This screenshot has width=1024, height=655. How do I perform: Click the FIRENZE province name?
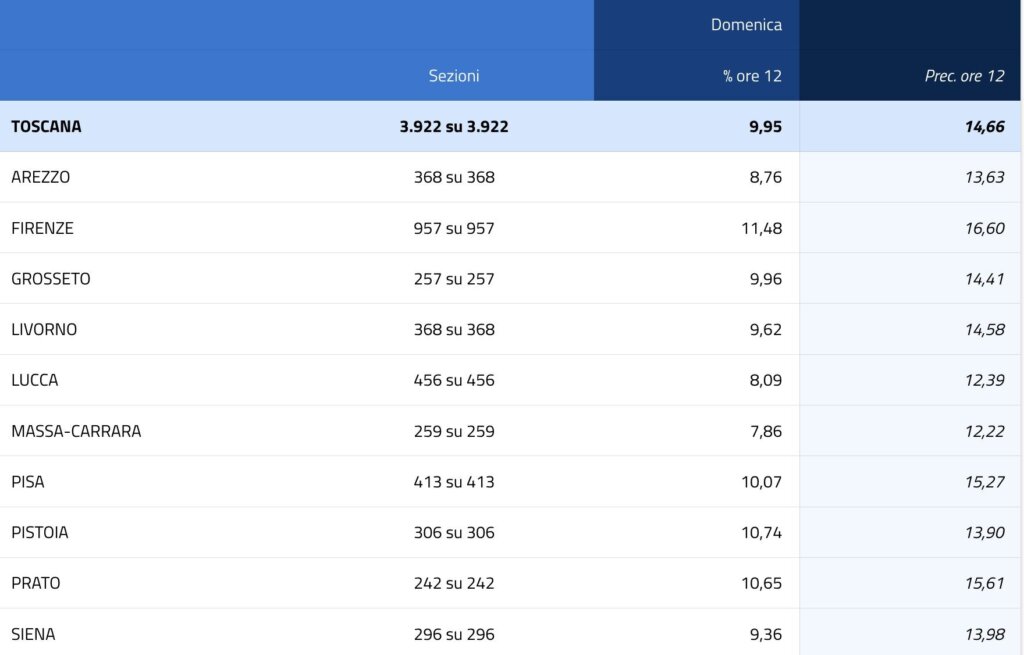tap(42, 228)
